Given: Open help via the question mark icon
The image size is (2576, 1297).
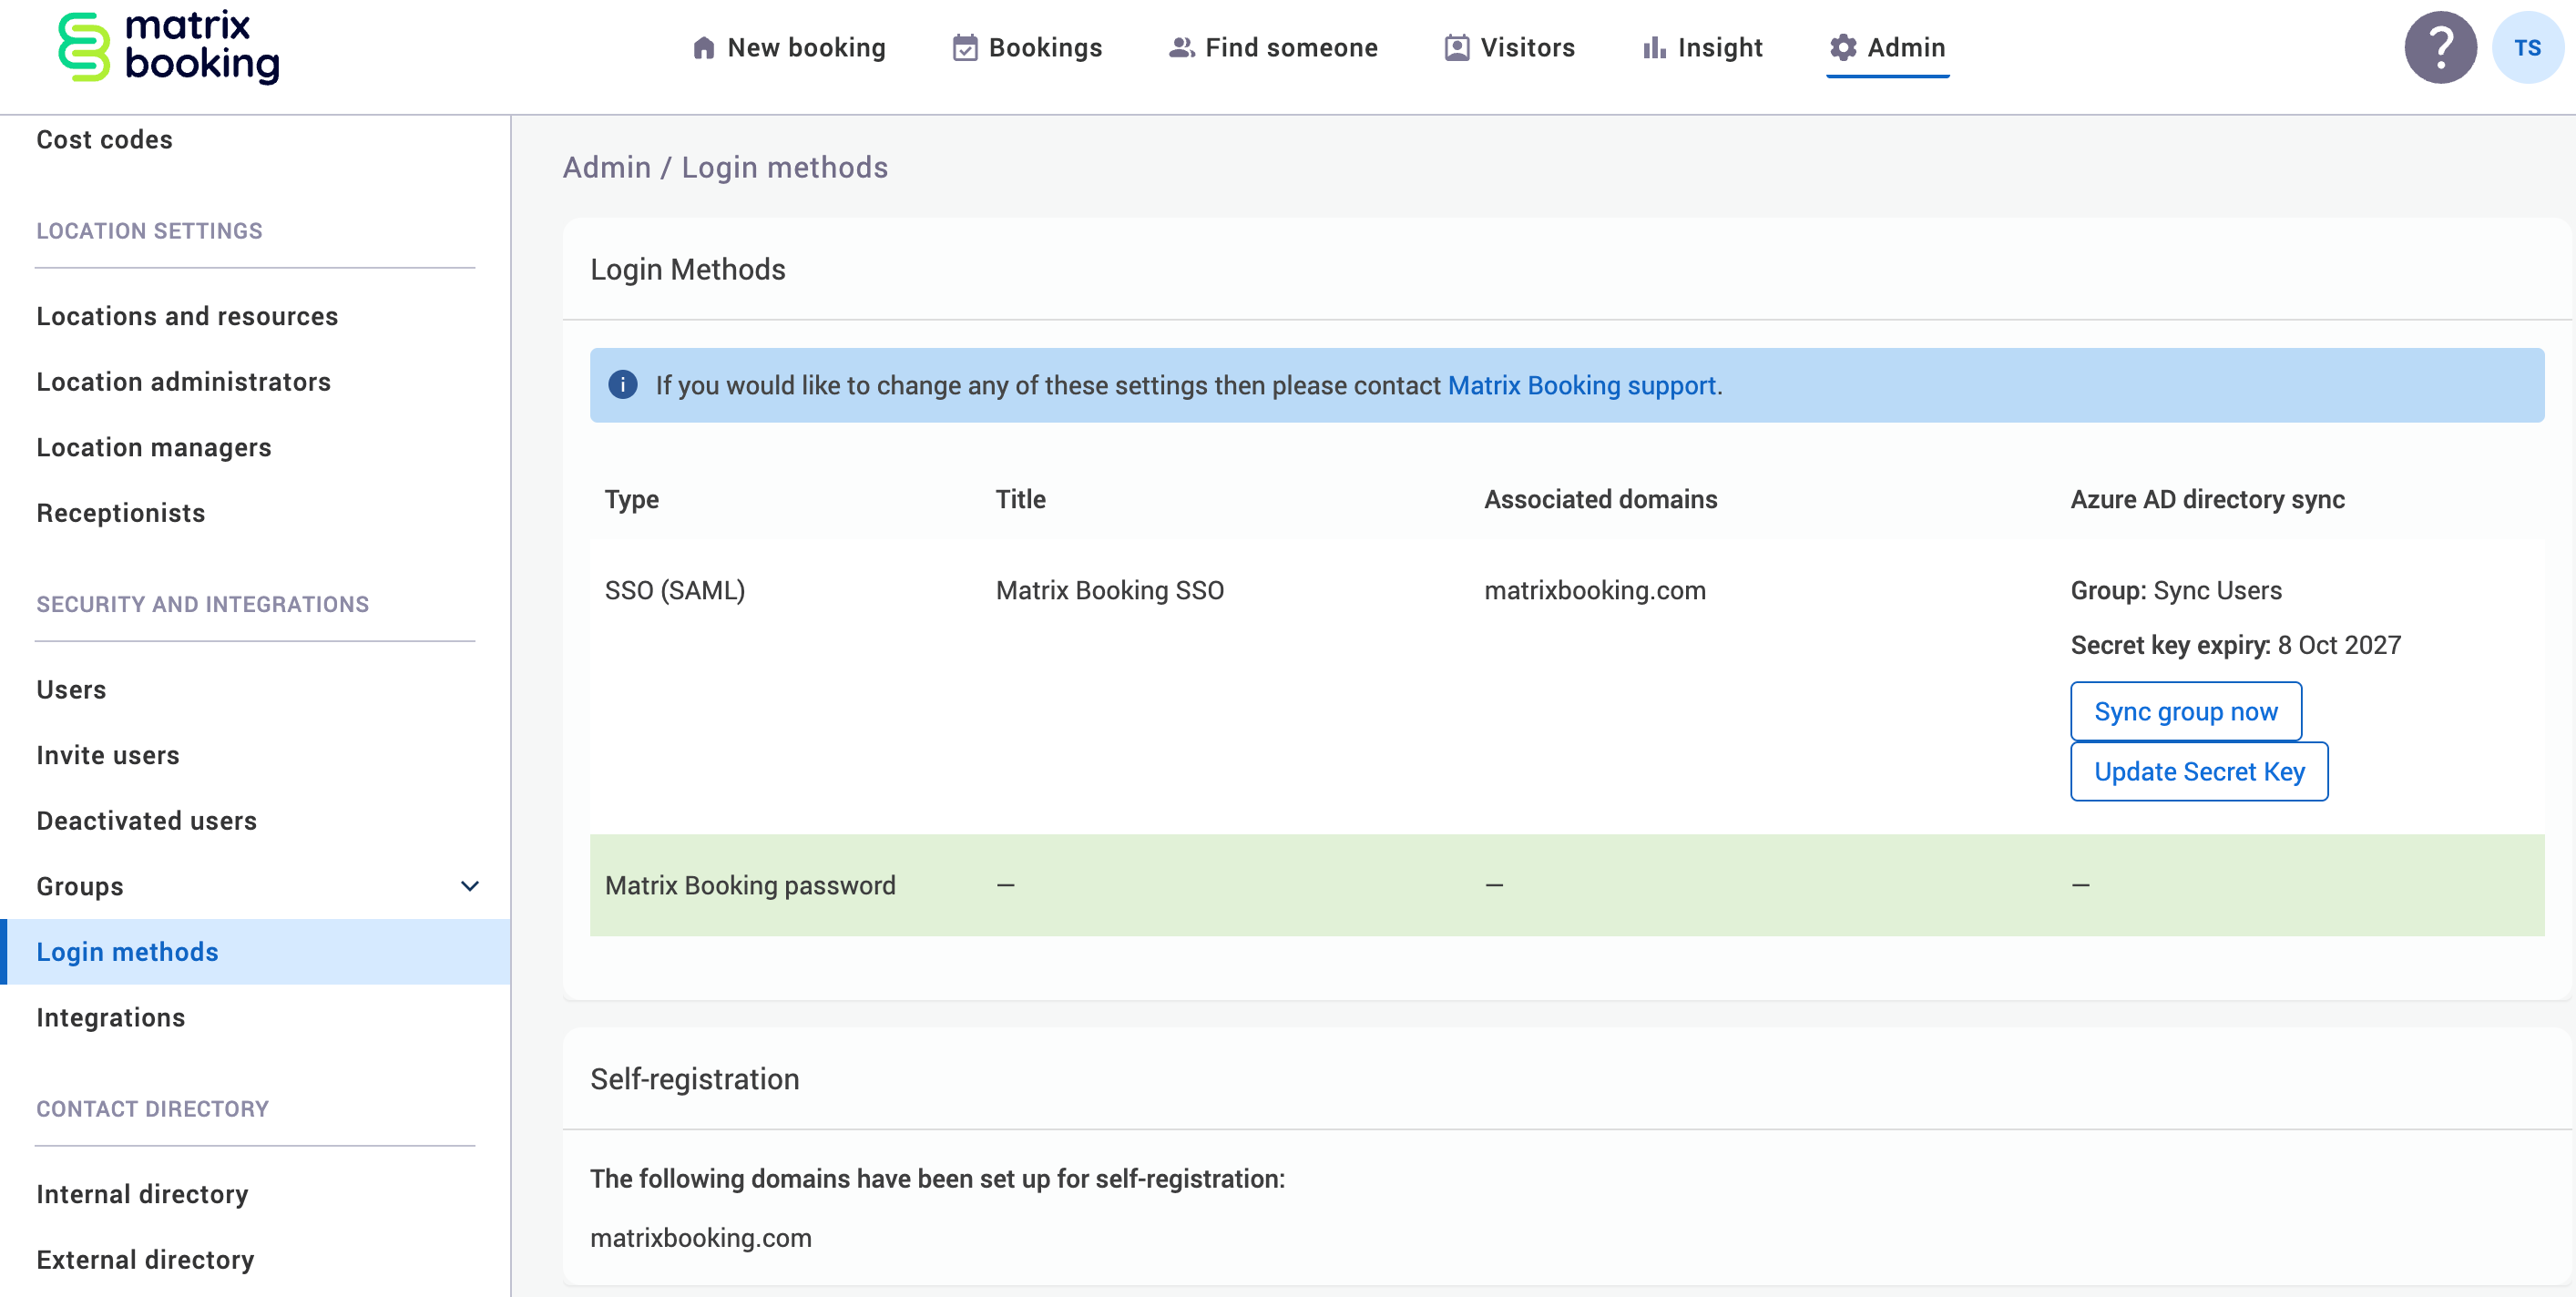Looking at the screenshot, I should 2440,47.
